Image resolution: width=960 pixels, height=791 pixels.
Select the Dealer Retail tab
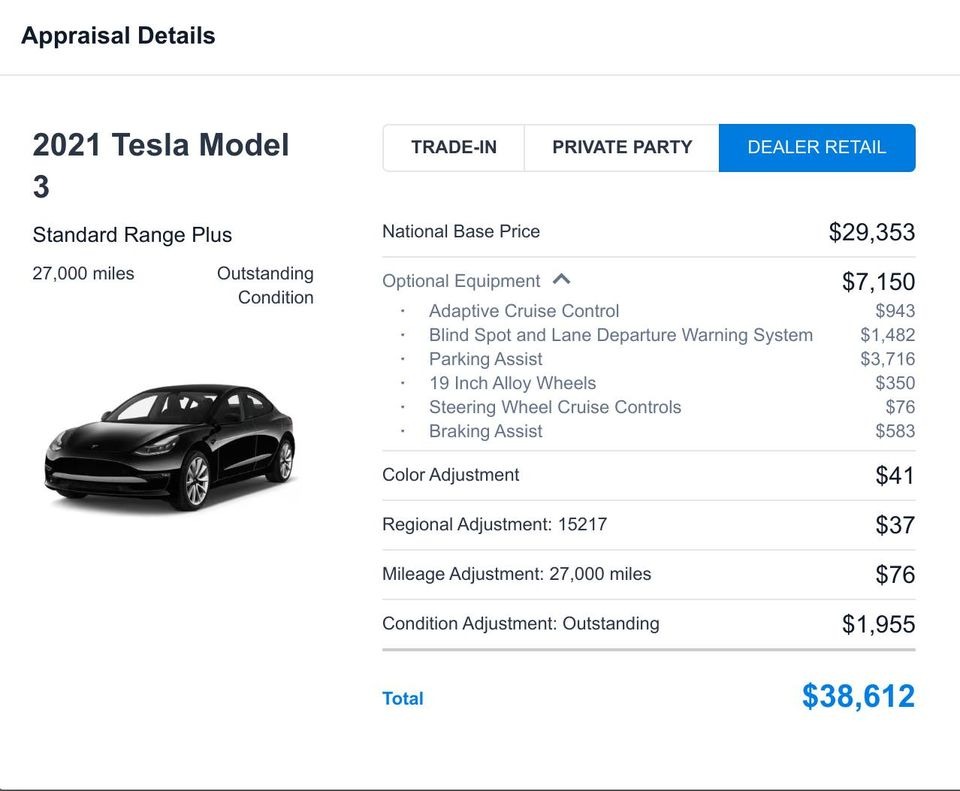click(817, 148)
